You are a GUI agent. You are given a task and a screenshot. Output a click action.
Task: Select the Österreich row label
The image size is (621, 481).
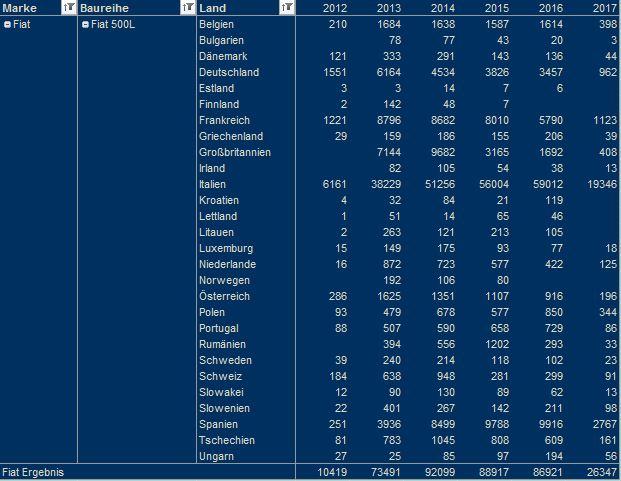pos(224,297)
